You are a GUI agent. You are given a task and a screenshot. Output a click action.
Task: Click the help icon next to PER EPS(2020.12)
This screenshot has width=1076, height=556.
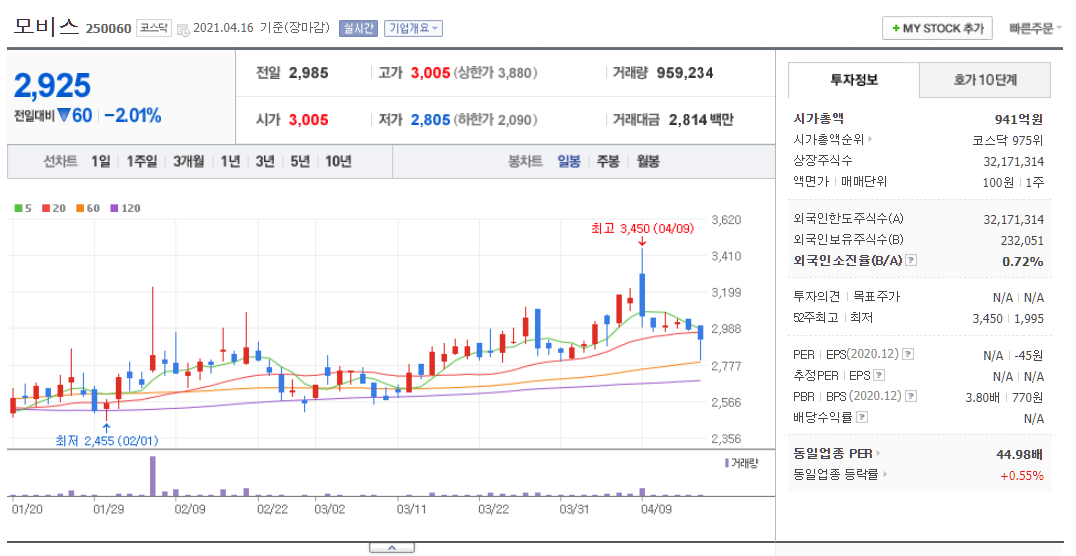[908, 354]
